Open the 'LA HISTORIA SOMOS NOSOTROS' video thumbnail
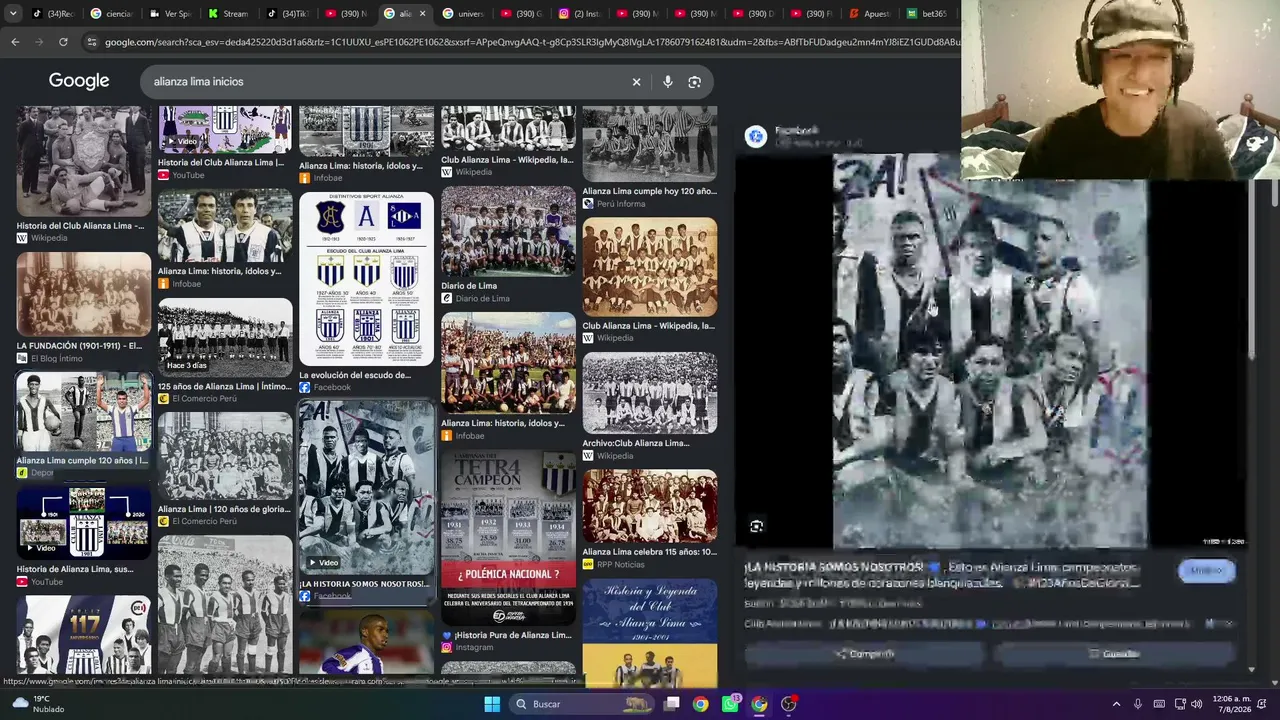The height and width of the screenshot is (720, 1280). (366, 487)
